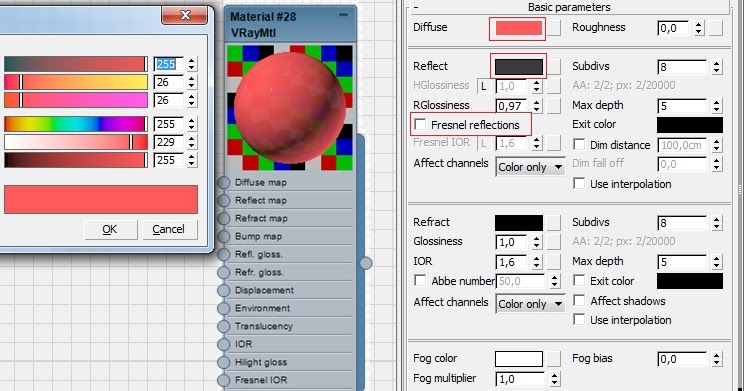Viewport: 744px width, 391px height.
Task: Open the Diffuse color swatch
Action: tap(519, 28)
